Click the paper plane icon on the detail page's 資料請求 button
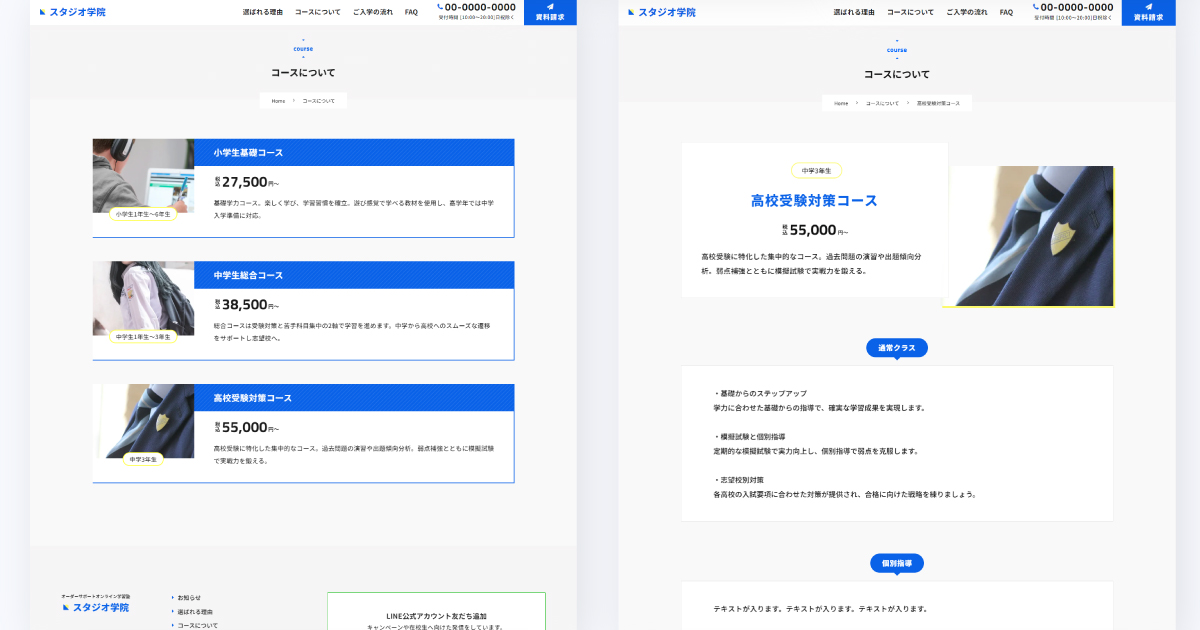This screenshot has width=1200, height=630. (1148, 6)
